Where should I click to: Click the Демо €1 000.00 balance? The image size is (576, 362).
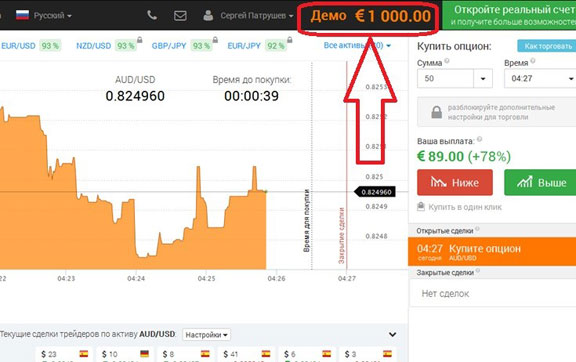pos(370,16)
